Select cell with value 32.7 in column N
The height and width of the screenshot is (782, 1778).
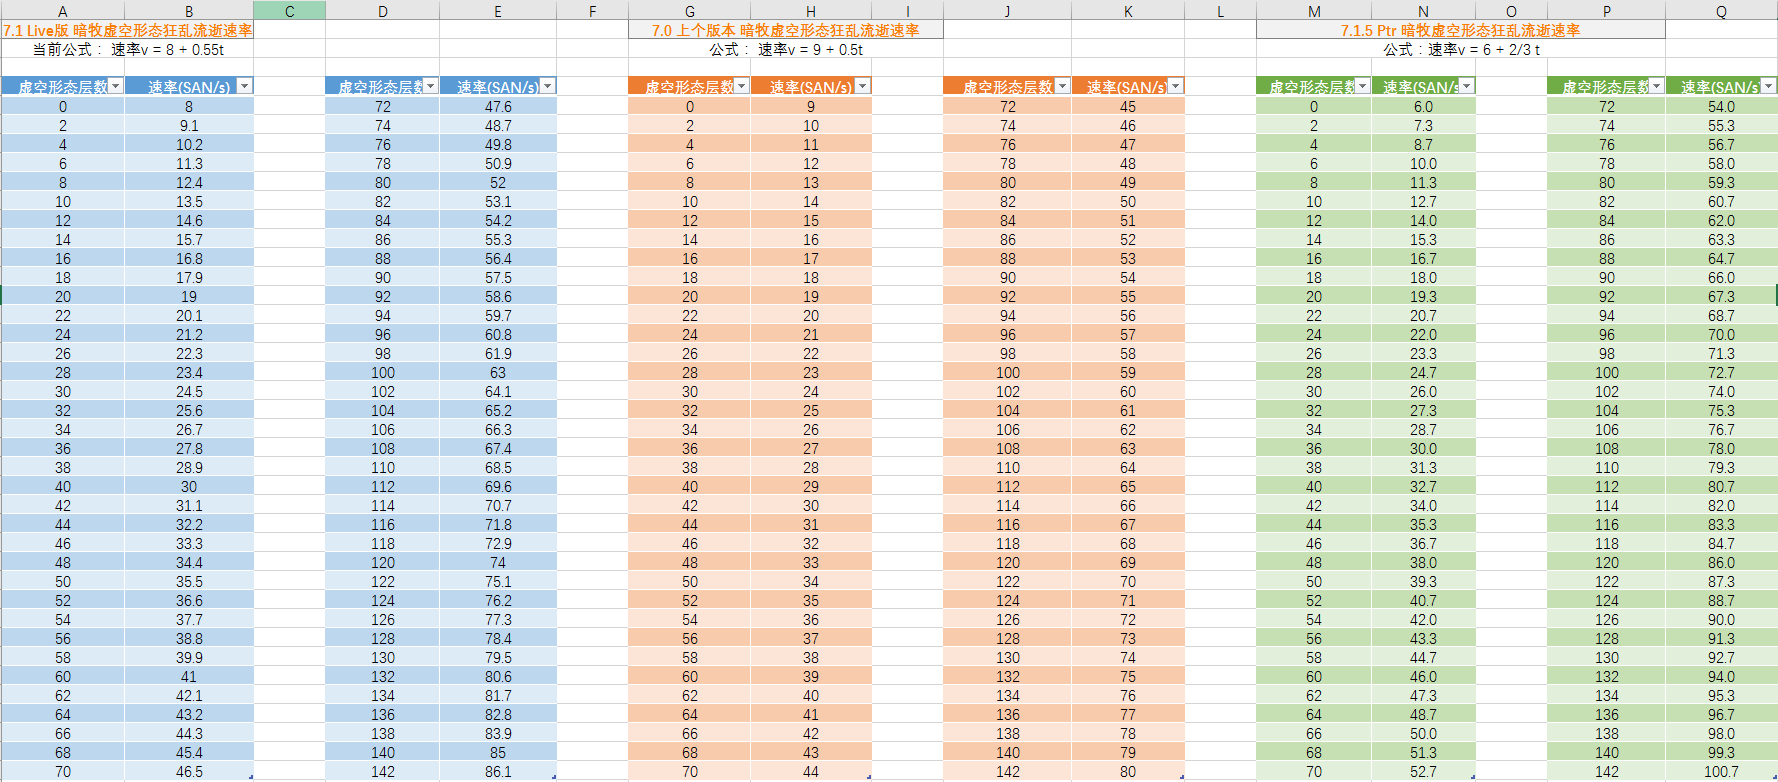pyautogui.click(x=1423, y=486)
